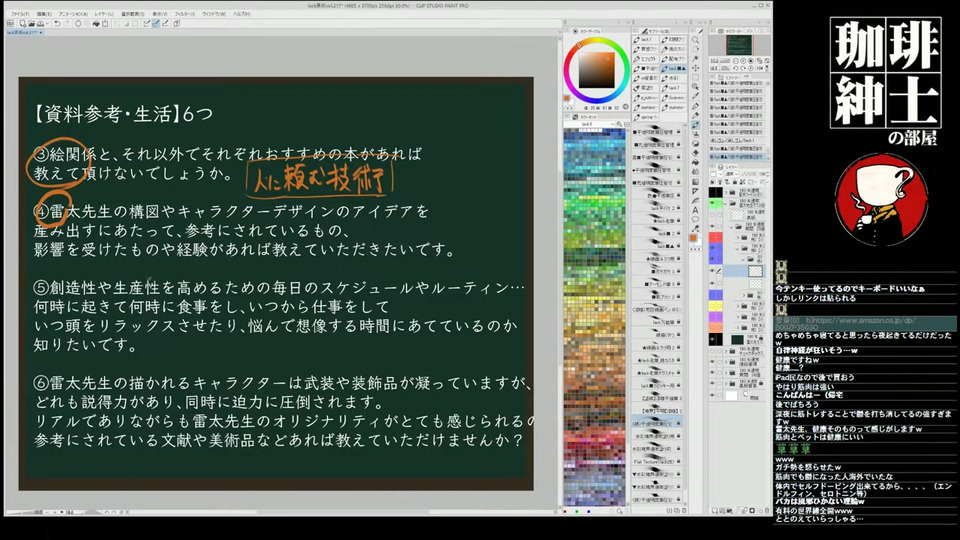This screenshot has width=960, height=540.
Task: Expand the 黒板背景 layer folder
Action: pyautogui.click(x=726, y=383)
